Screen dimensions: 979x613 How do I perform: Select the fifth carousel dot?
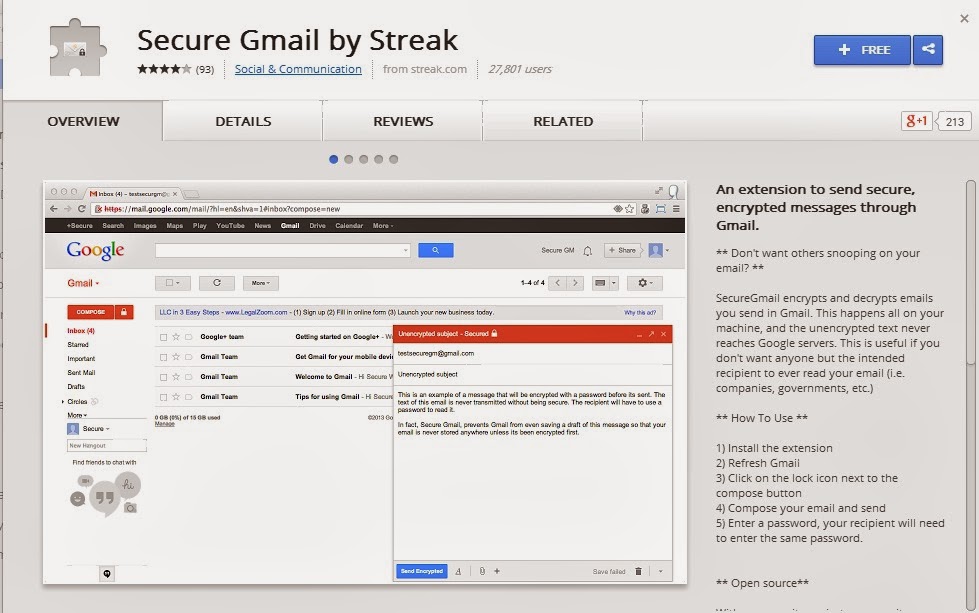point(393,159)
